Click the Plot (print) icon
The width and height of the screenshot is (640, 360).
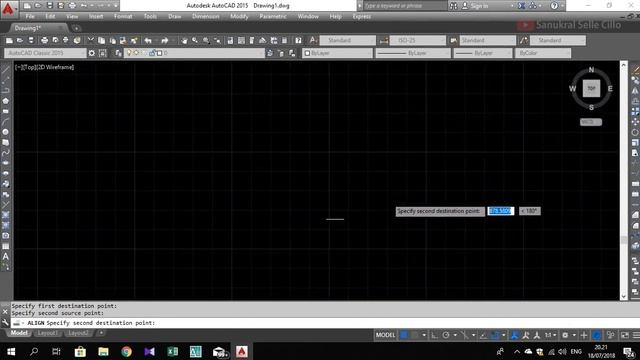click(44, 40)
